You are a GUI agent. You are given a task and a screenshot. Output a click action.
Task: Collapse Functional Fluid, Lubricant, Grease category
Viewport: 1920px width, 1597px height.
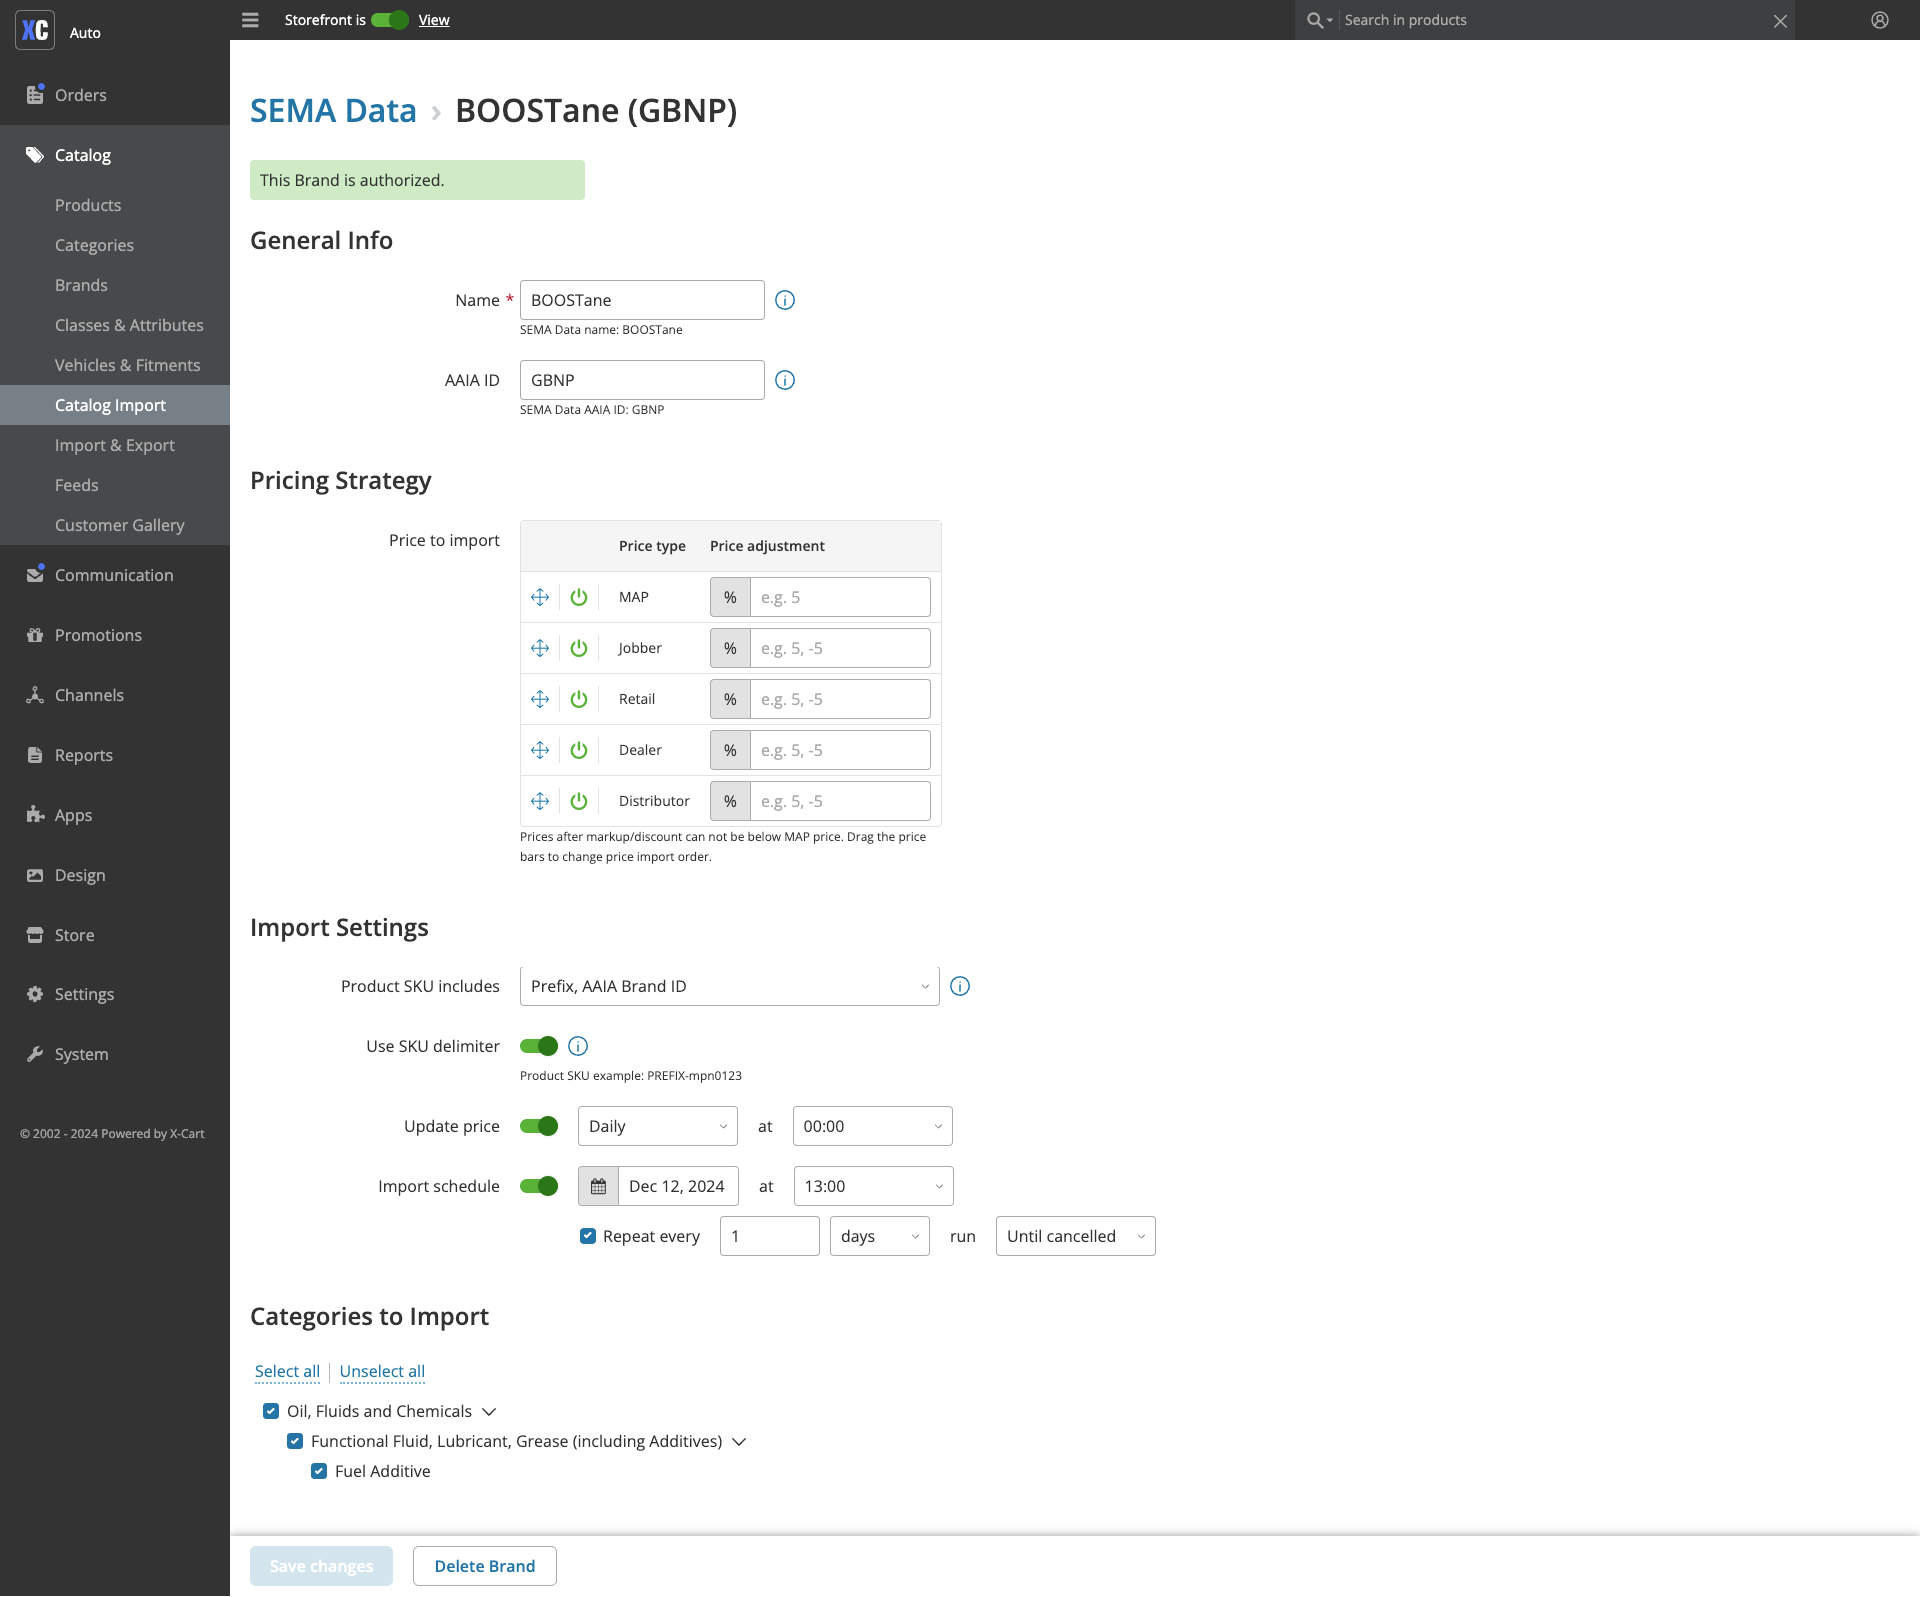click(739, 1442)
